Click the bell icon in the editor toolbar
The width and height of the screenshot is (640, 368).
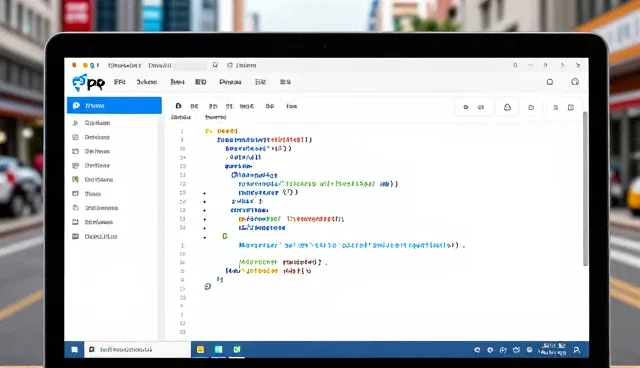click(x=507, y=107)
